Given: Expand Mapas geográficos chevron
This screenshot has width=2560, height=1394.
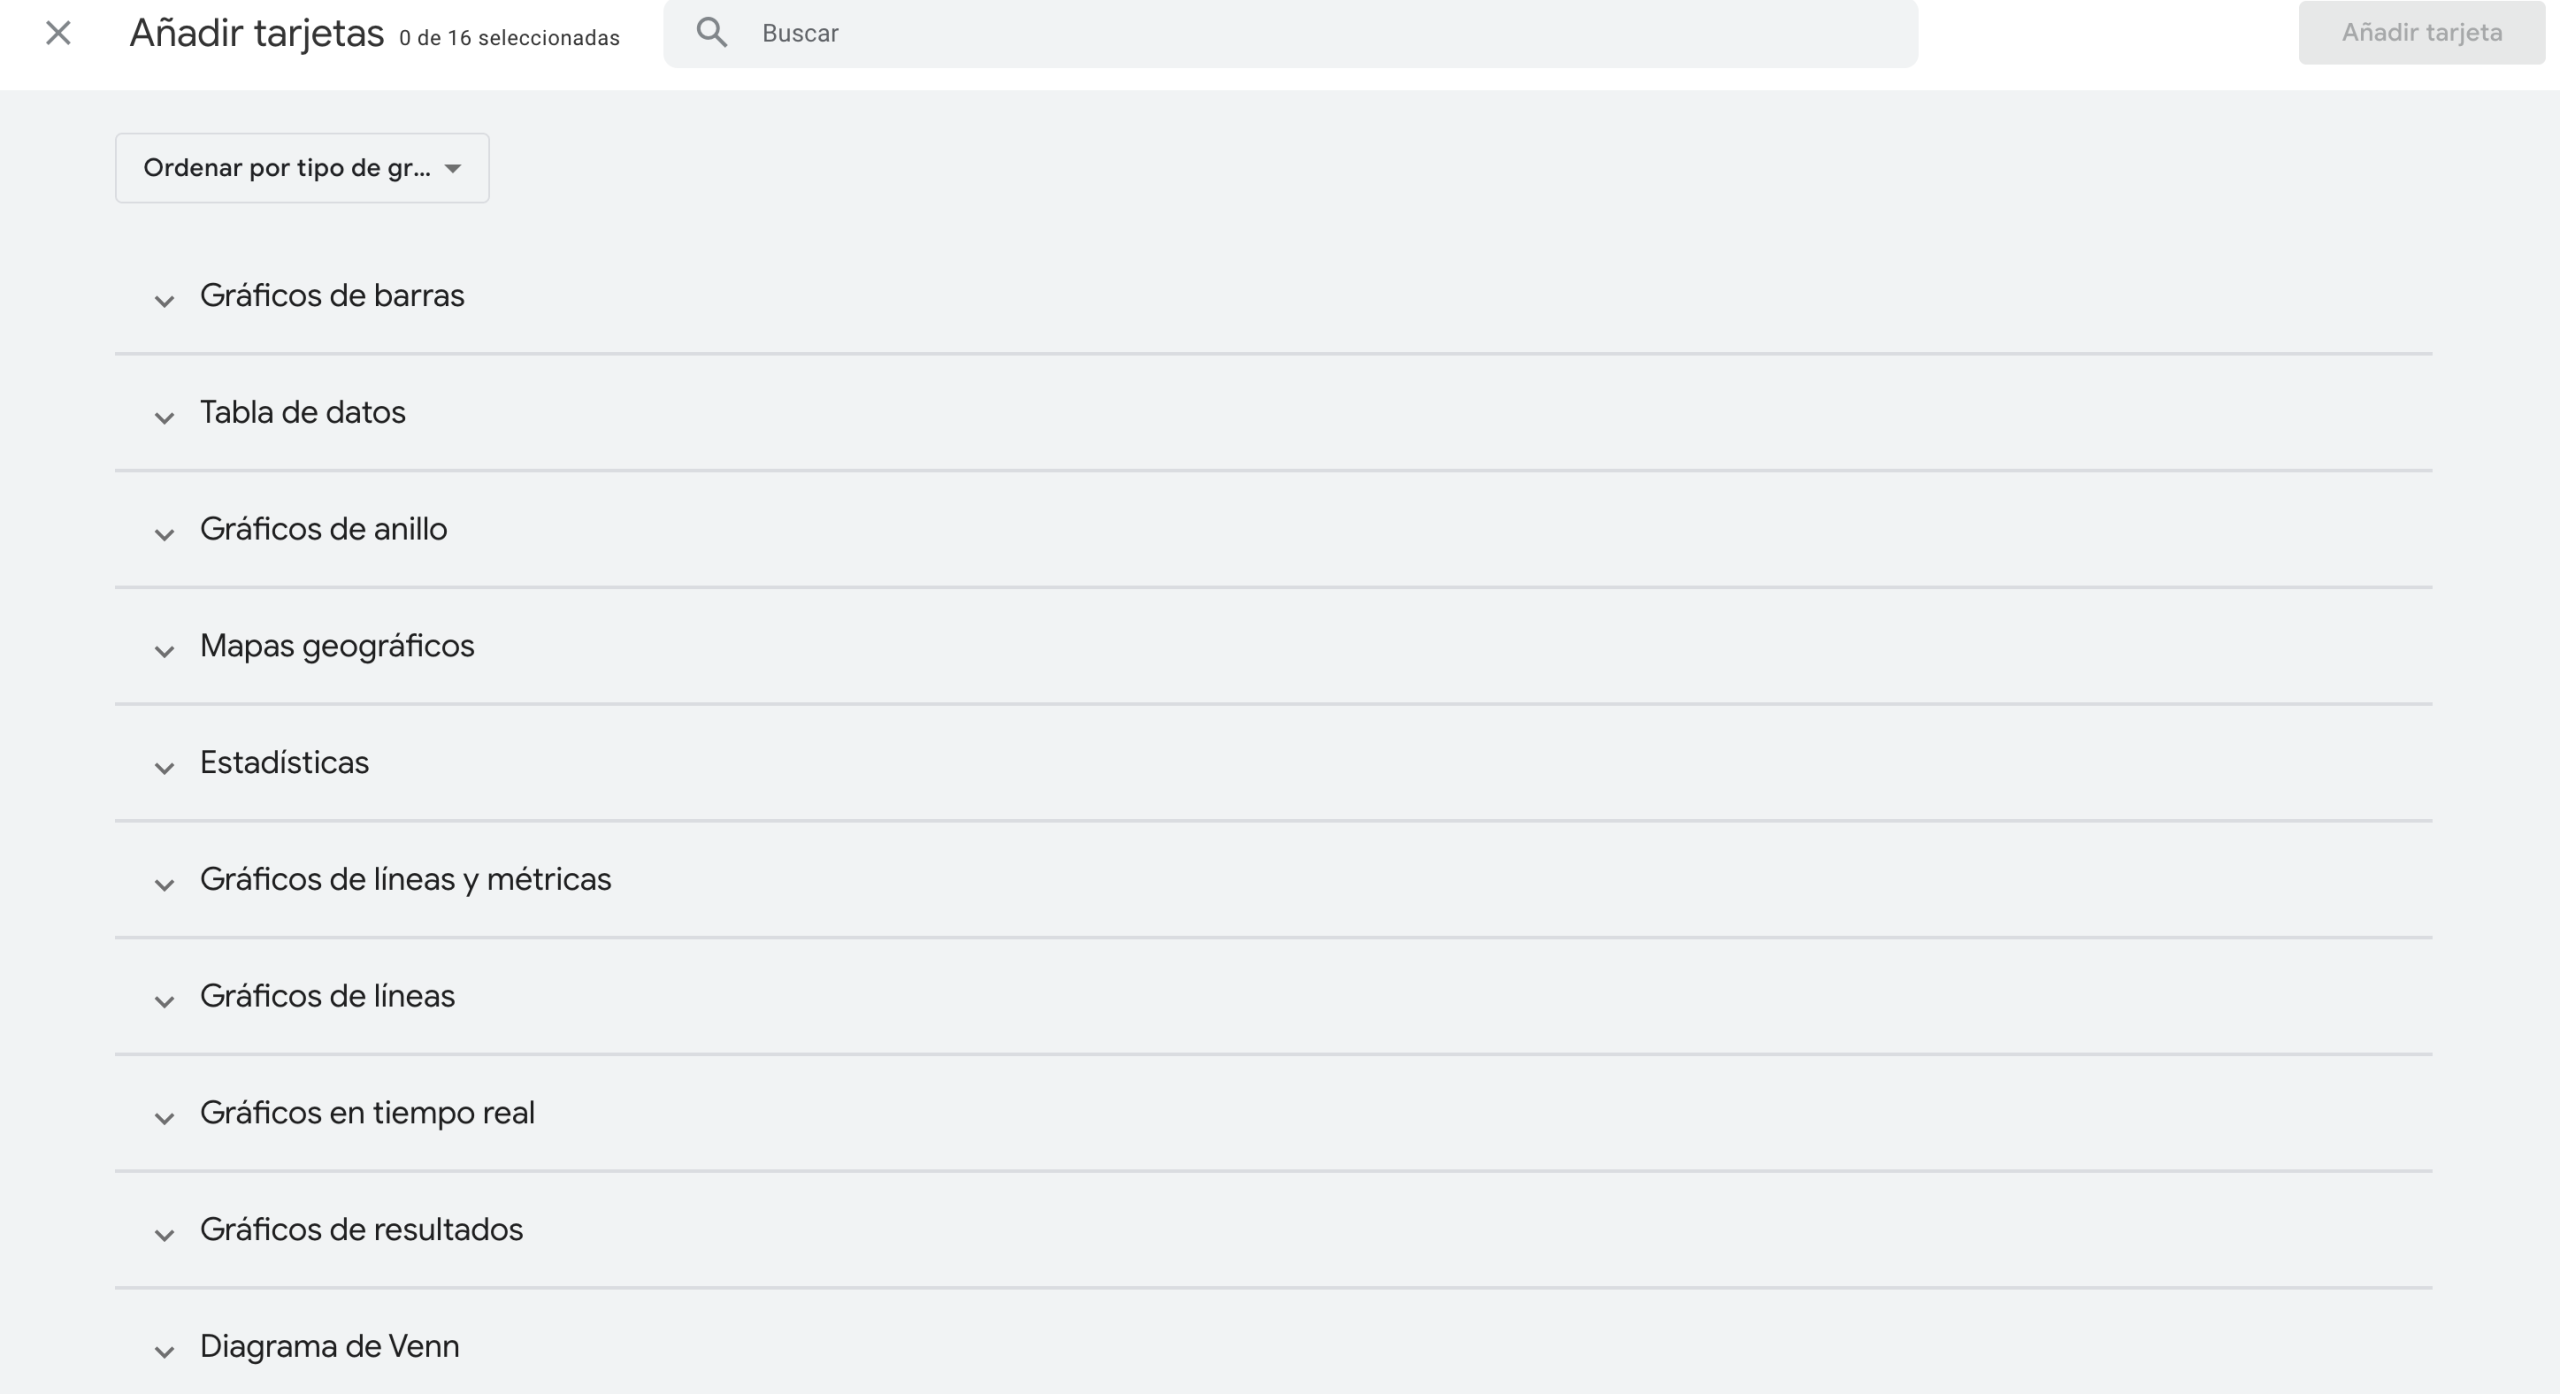Looking at the screenshot, I should (x=164, y=651).
